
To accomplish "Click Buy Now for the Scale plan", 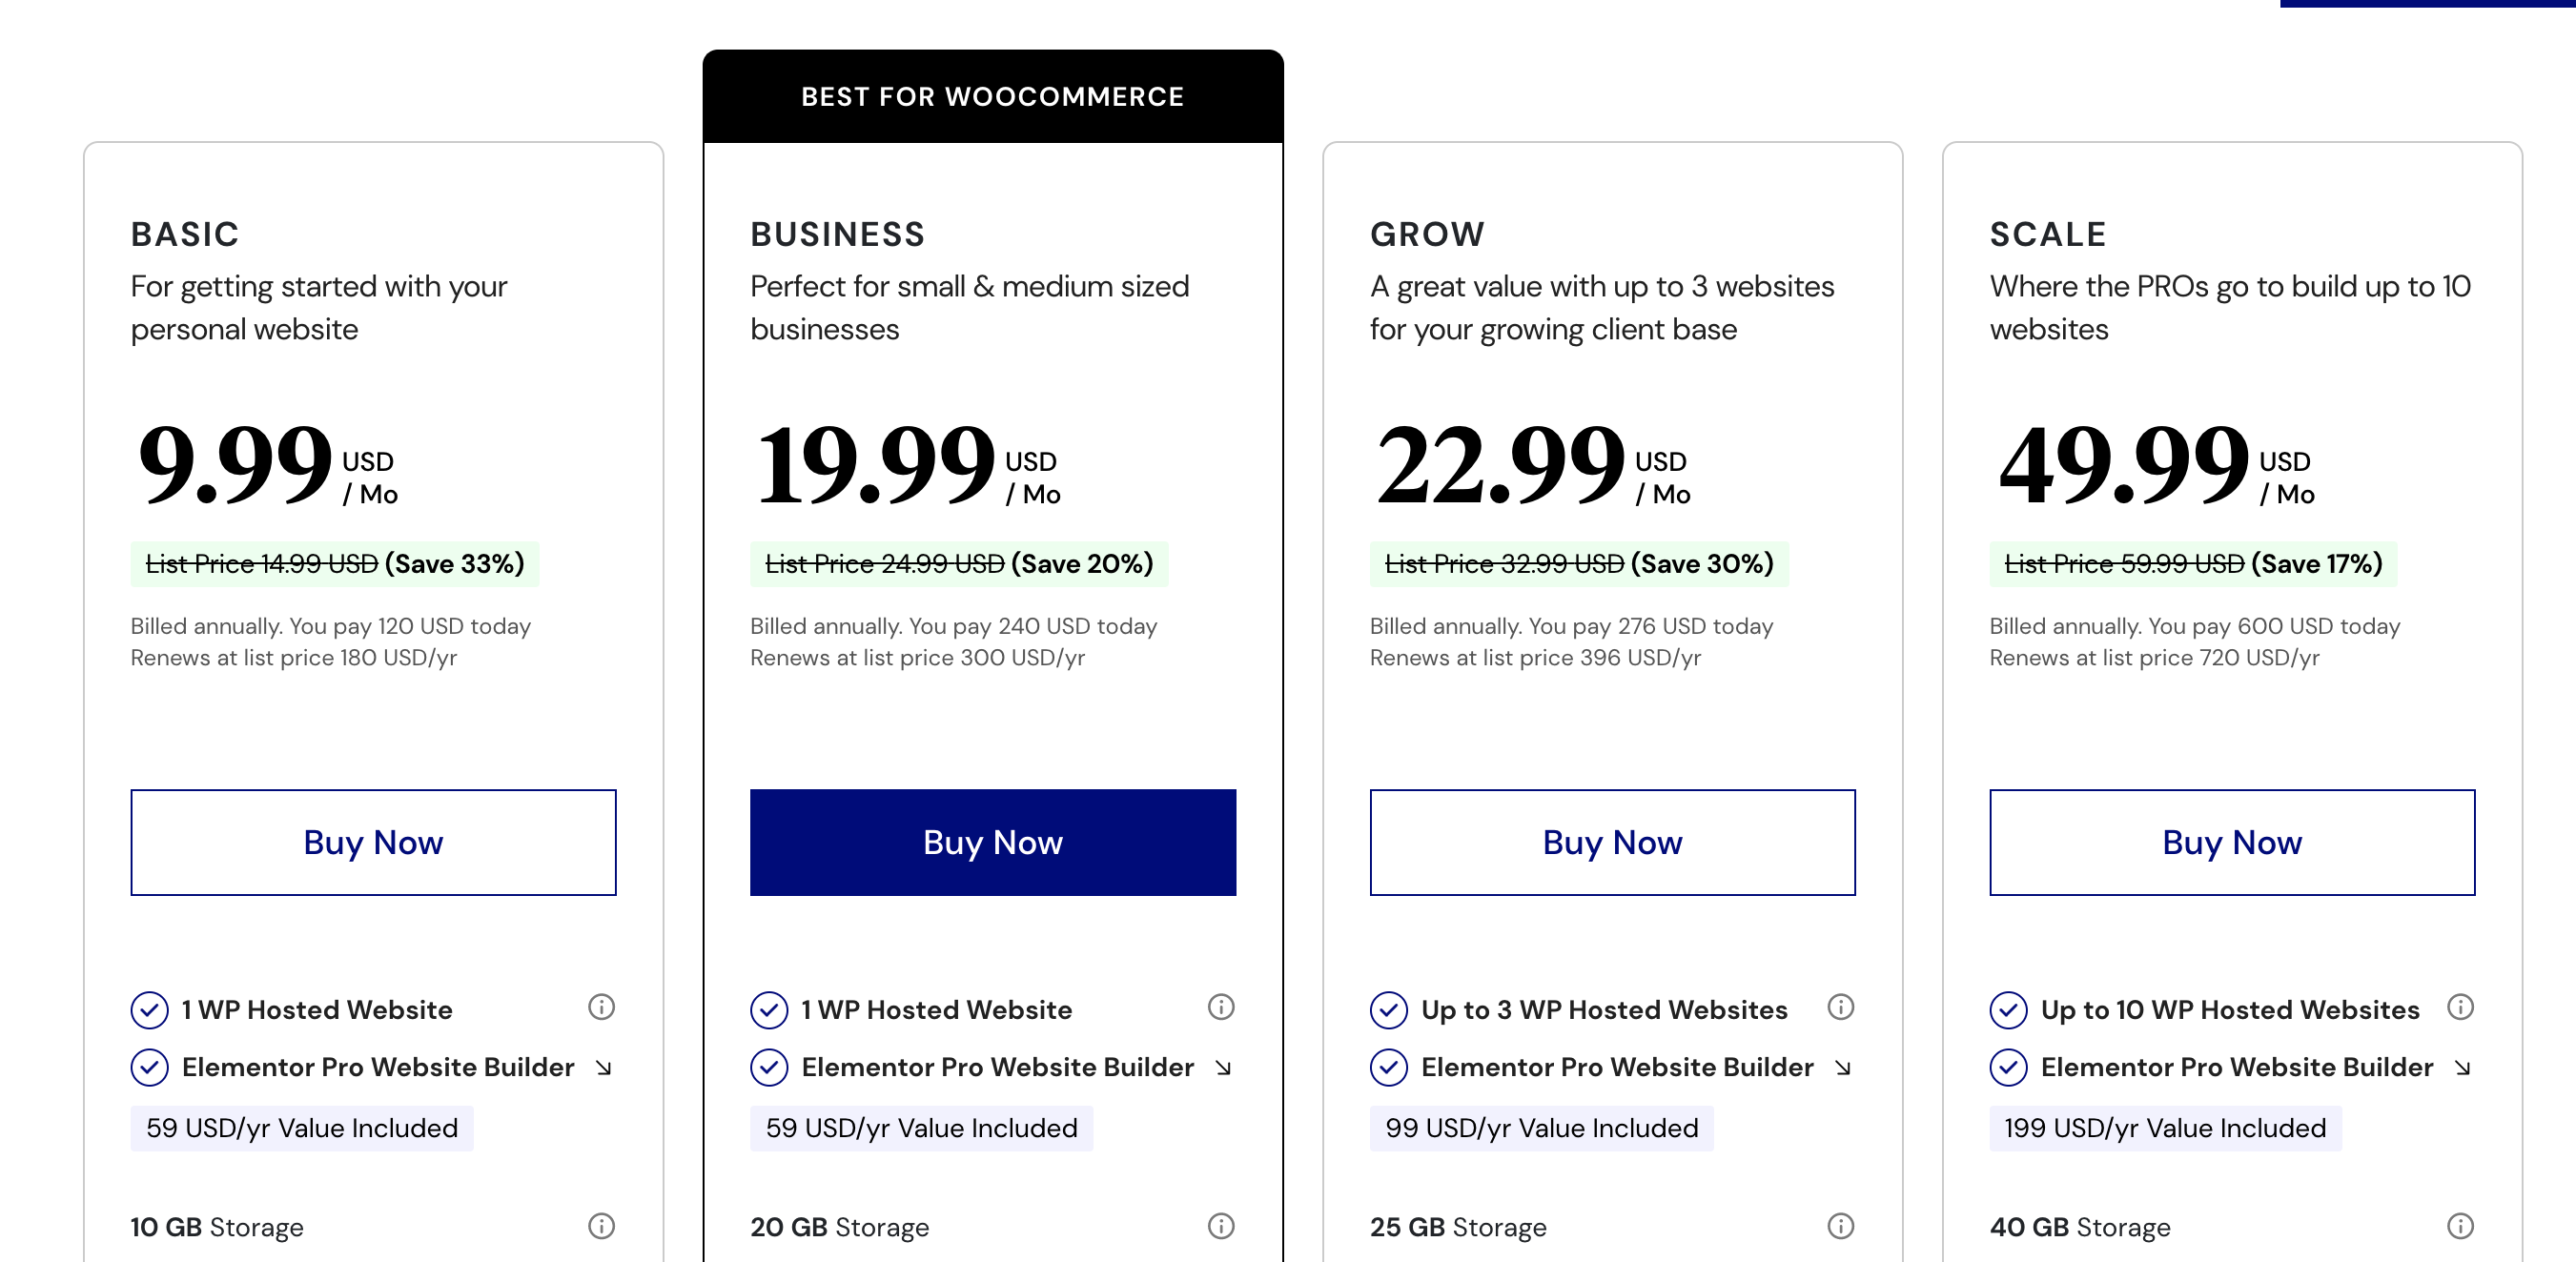I will tap(2232, 842).
